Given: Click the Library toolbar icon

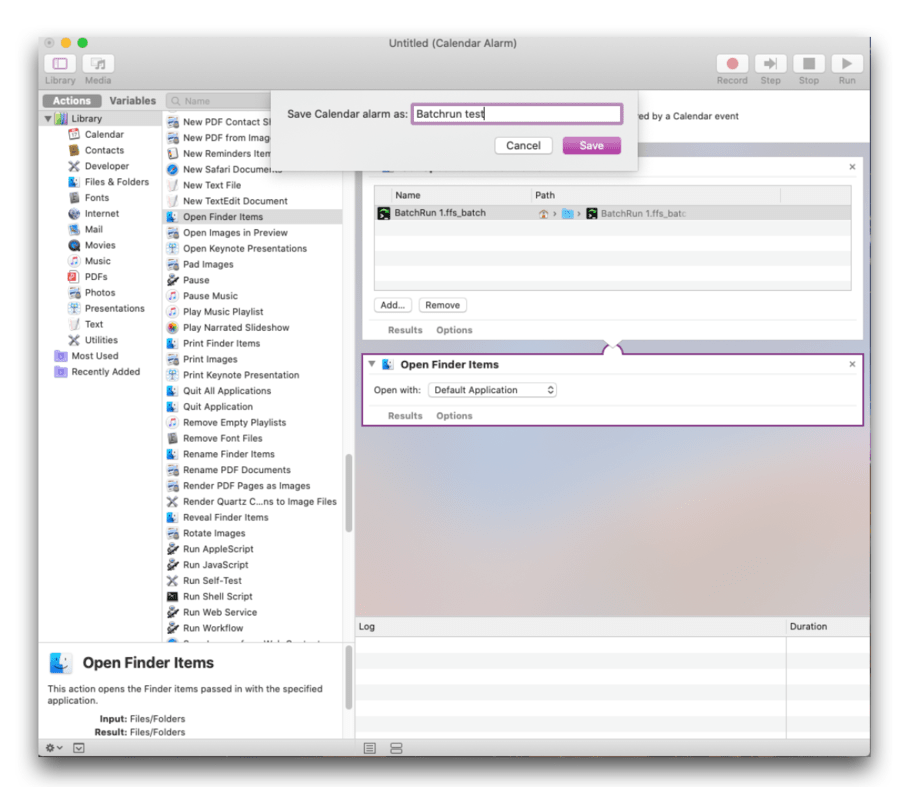Looking at the screenshot, I should pyautogui.click(x=60, y=66).
